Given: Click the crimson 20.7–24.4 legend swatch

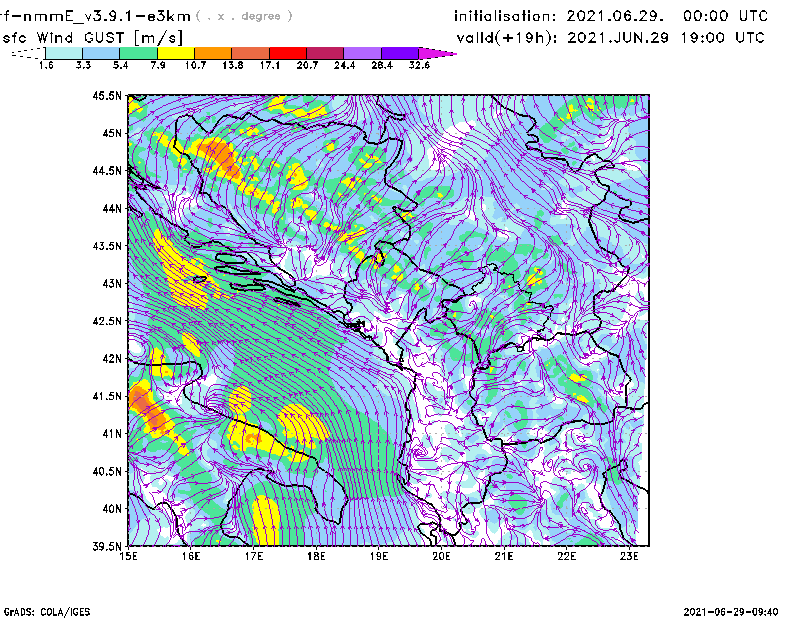Looking at the screenshot, I should [x=325, y=53].
